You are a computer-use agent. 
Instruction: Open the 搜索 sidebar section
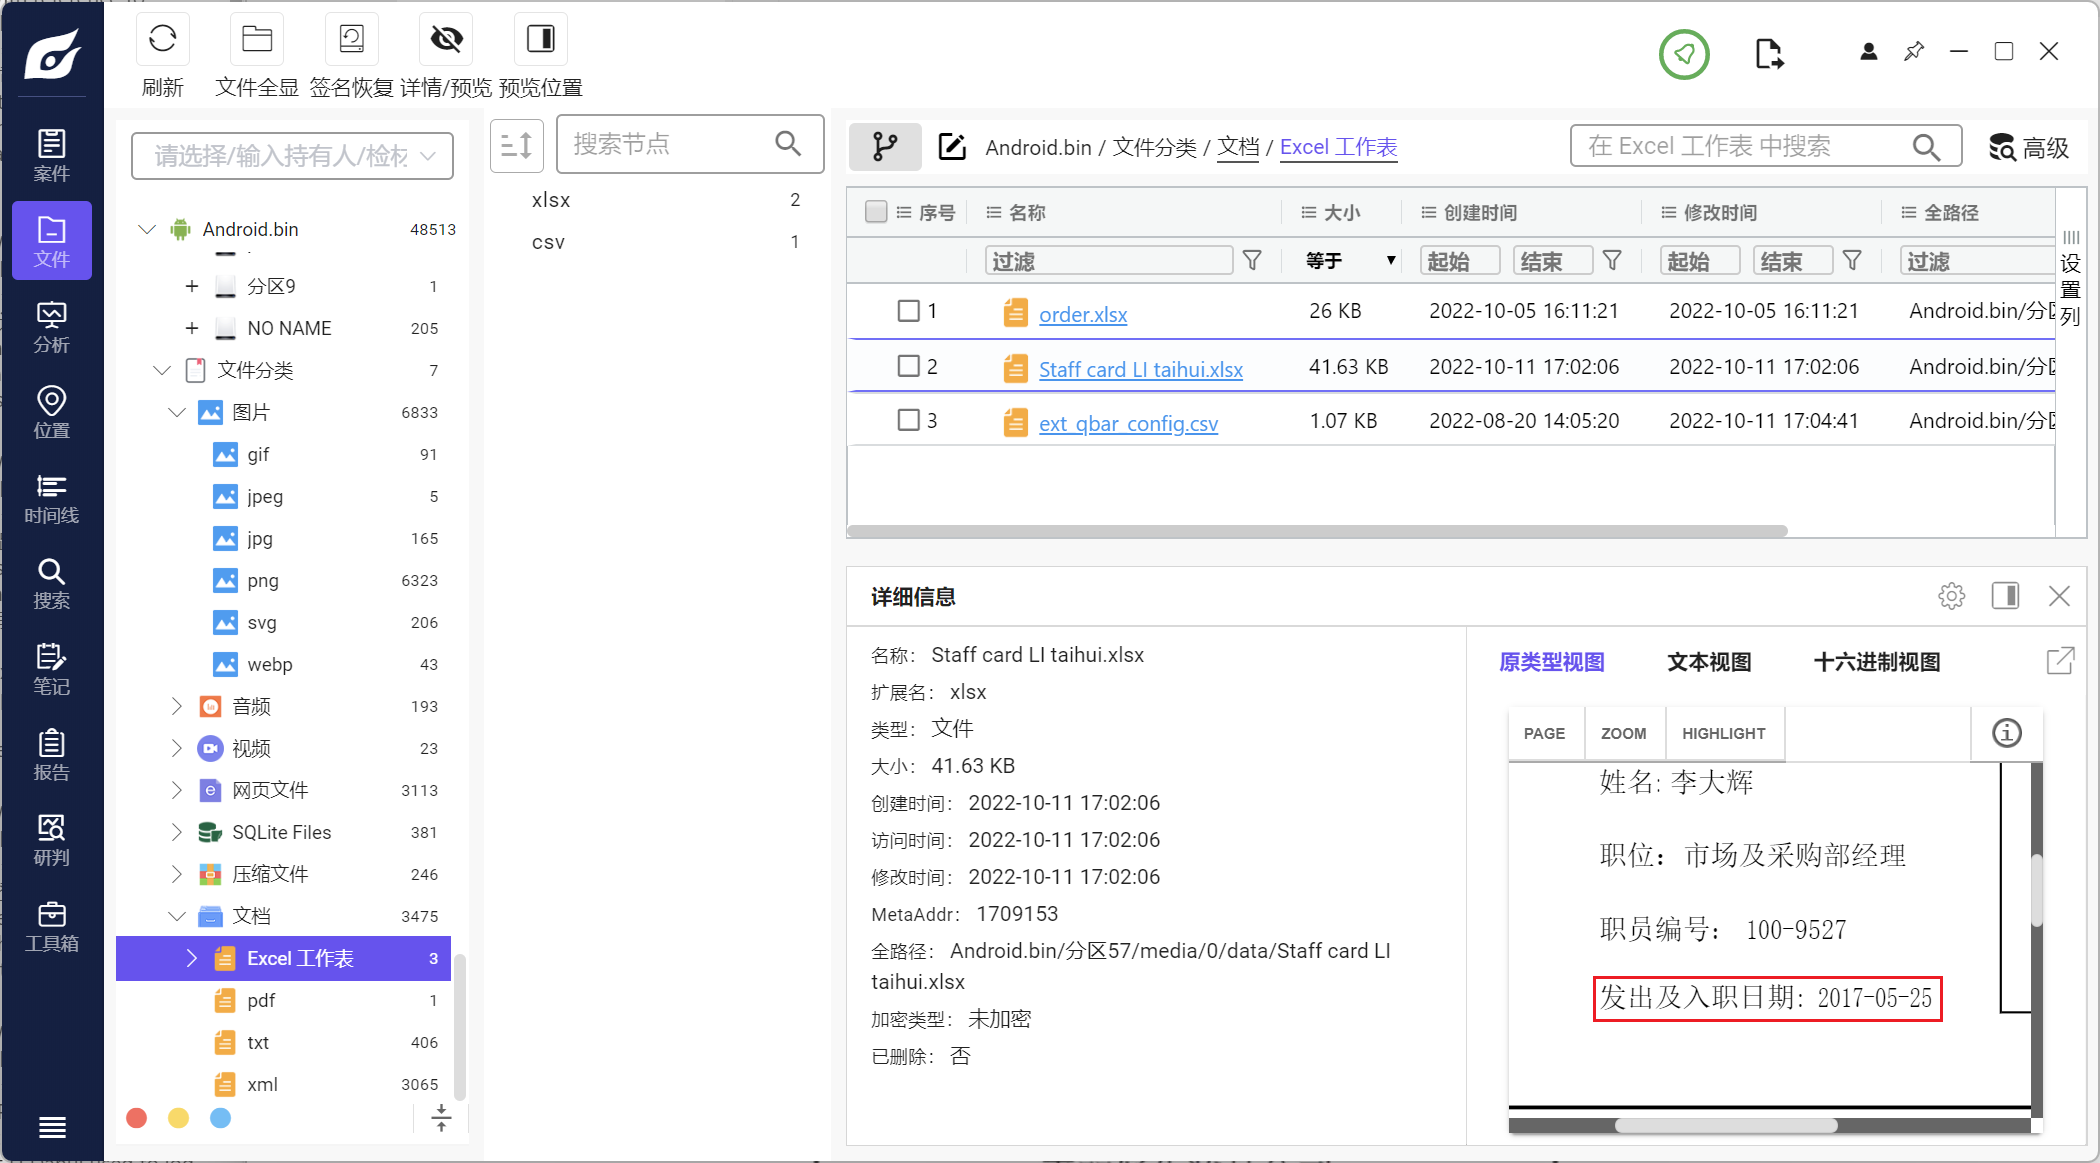52,583
